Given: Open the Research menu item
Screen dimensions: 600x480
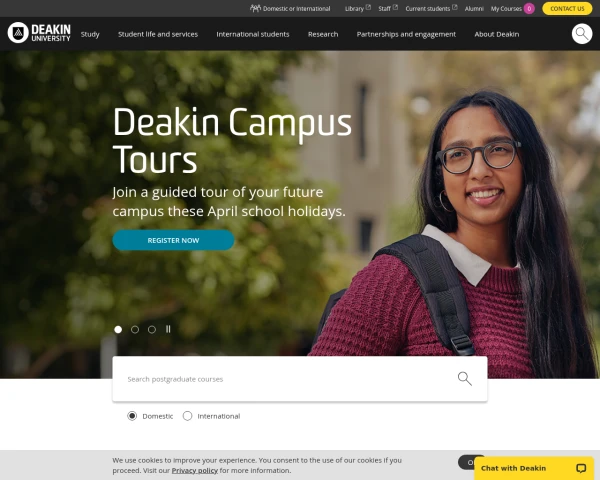Looking at the screenshot, I should coord(323,34).
